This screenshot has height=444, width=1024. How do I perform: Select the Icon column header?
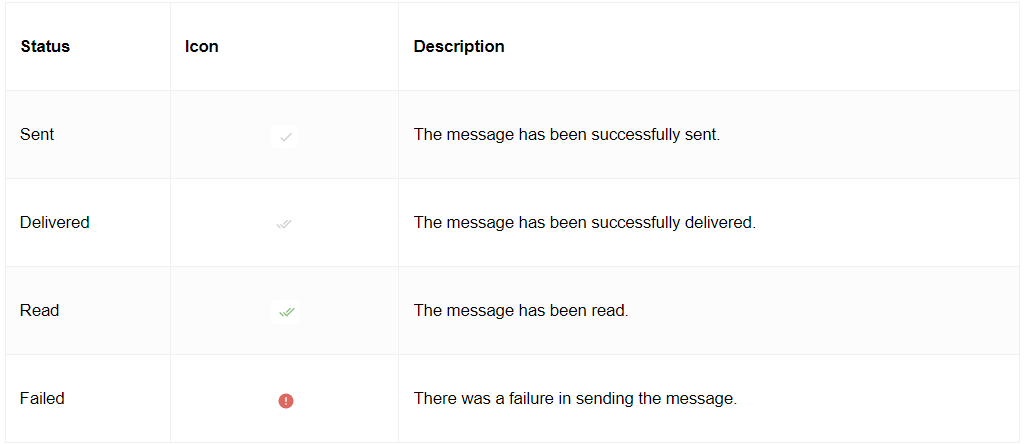(202, 46)
